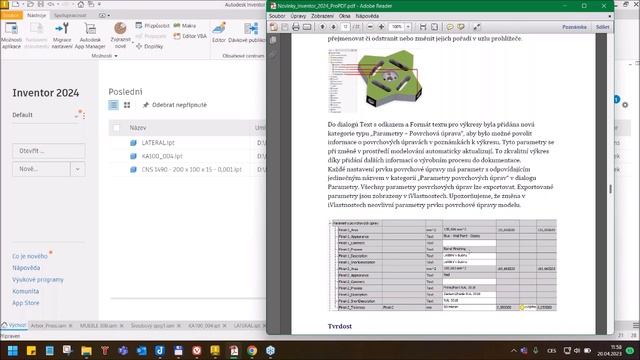The height and width of the screenshot is (360, 640).
Task: Go to next page in Adobe Reader
Action: point(333,27)
